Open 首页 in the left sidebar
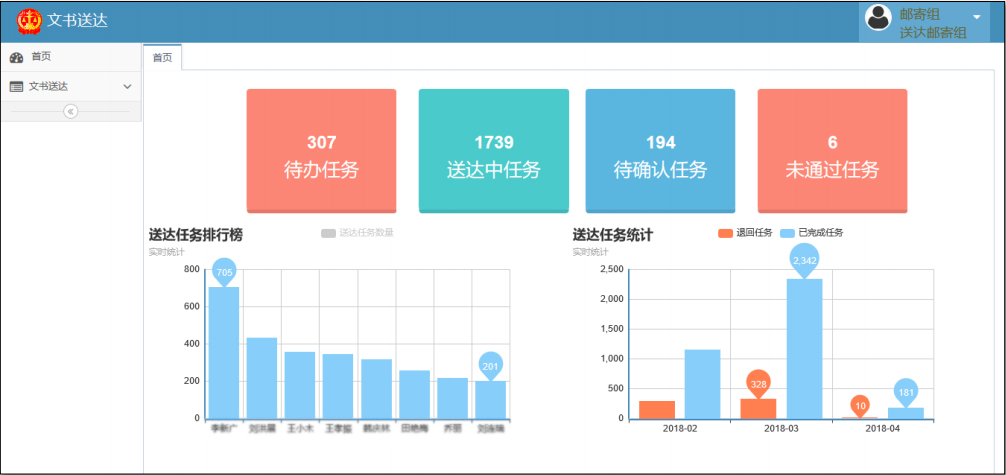The height and width of the screenshot is (475, 1006). point(71,57)
